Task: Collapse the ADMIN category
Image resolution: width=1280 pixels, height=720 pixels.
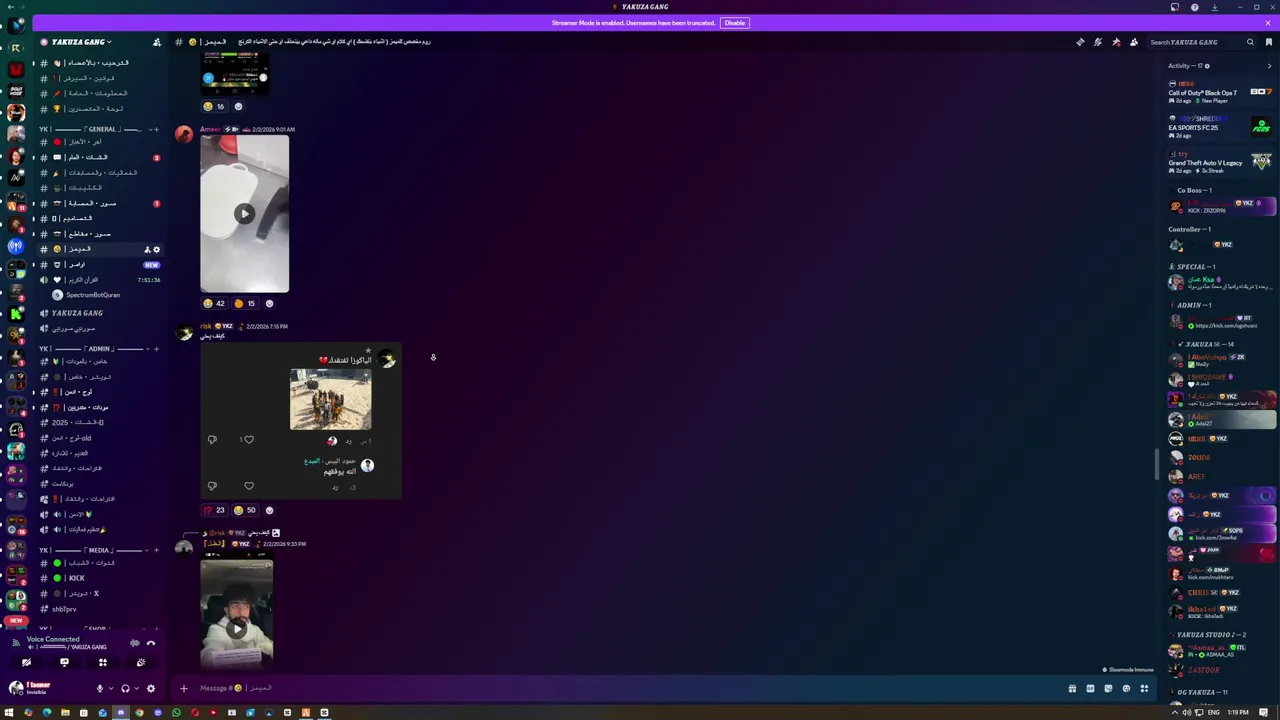Action: [x=95, y=349]
